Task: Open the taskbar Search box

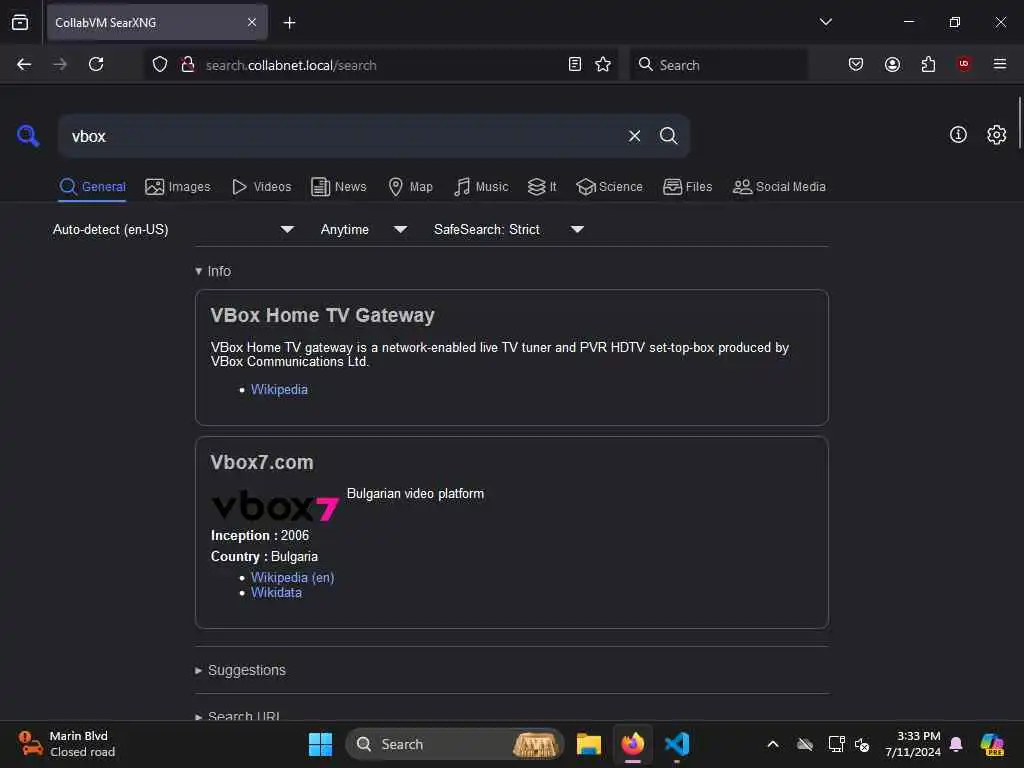Action: 455,744
